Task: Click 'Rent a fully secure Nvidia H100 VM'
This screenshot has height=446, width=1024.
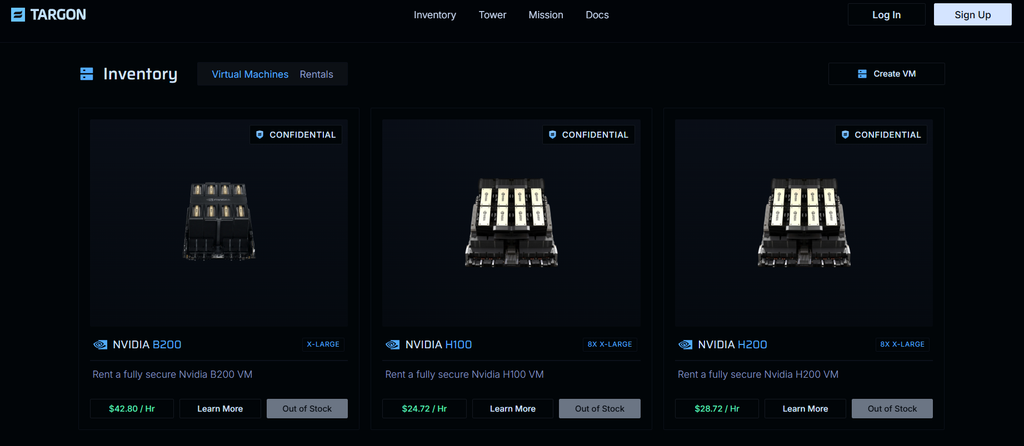Action: tap(464, 375)
